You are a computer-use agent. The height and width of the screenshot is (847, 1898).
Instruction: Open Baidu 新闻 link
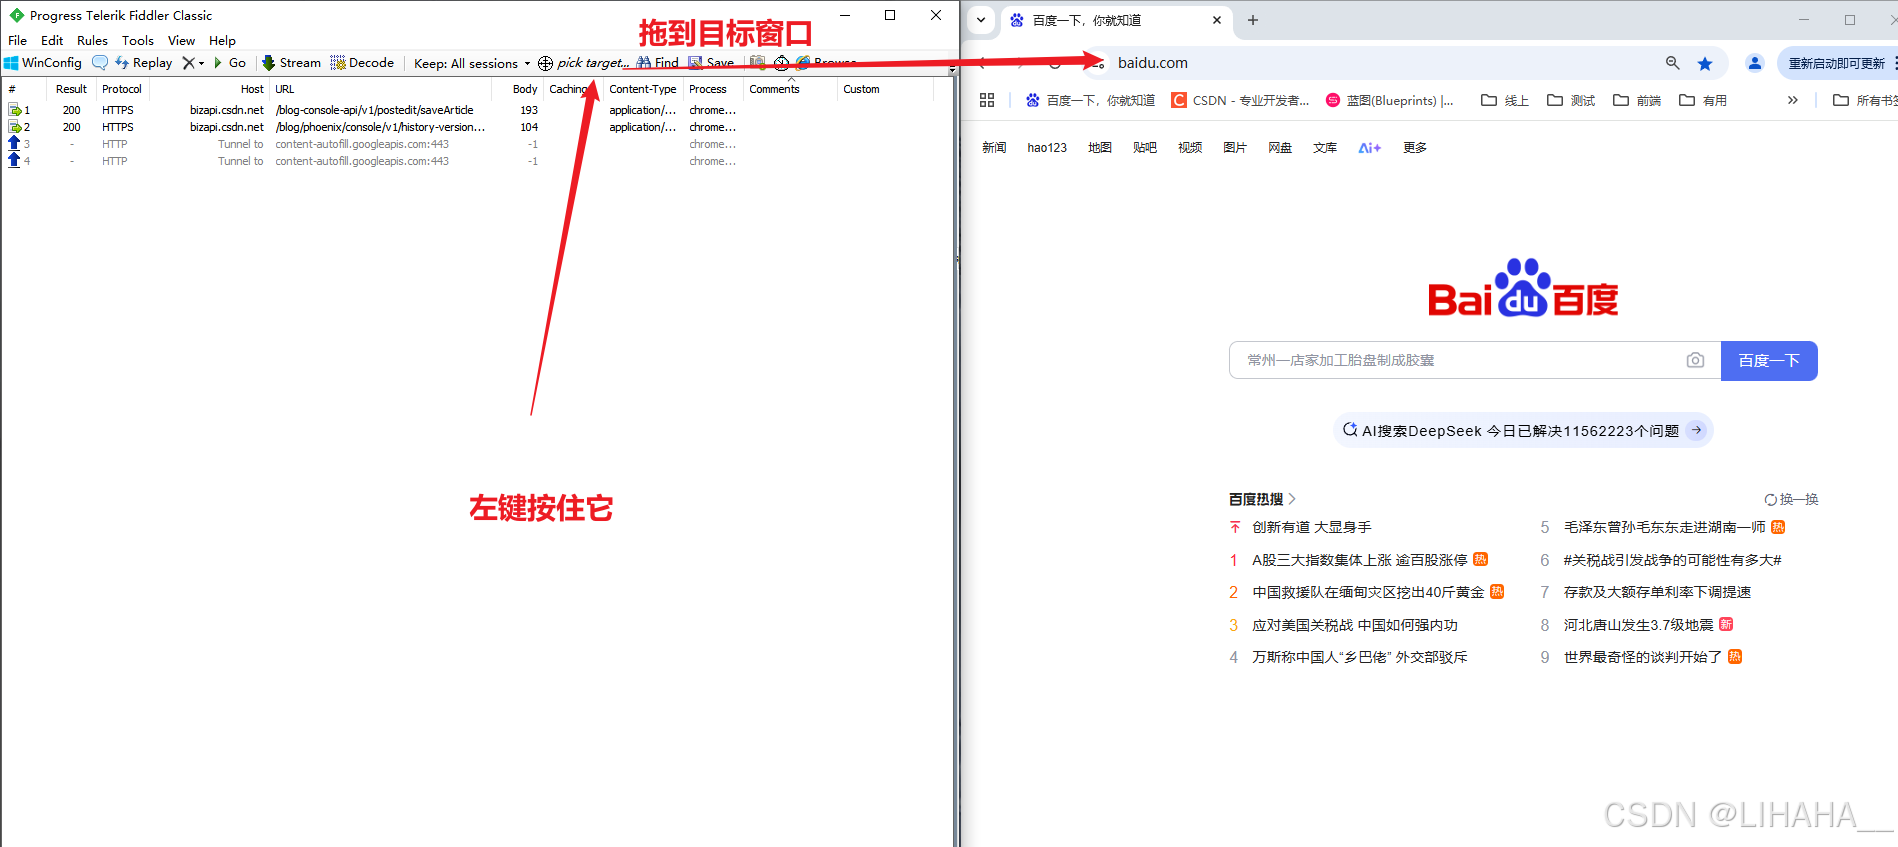(x=994, y=148)
